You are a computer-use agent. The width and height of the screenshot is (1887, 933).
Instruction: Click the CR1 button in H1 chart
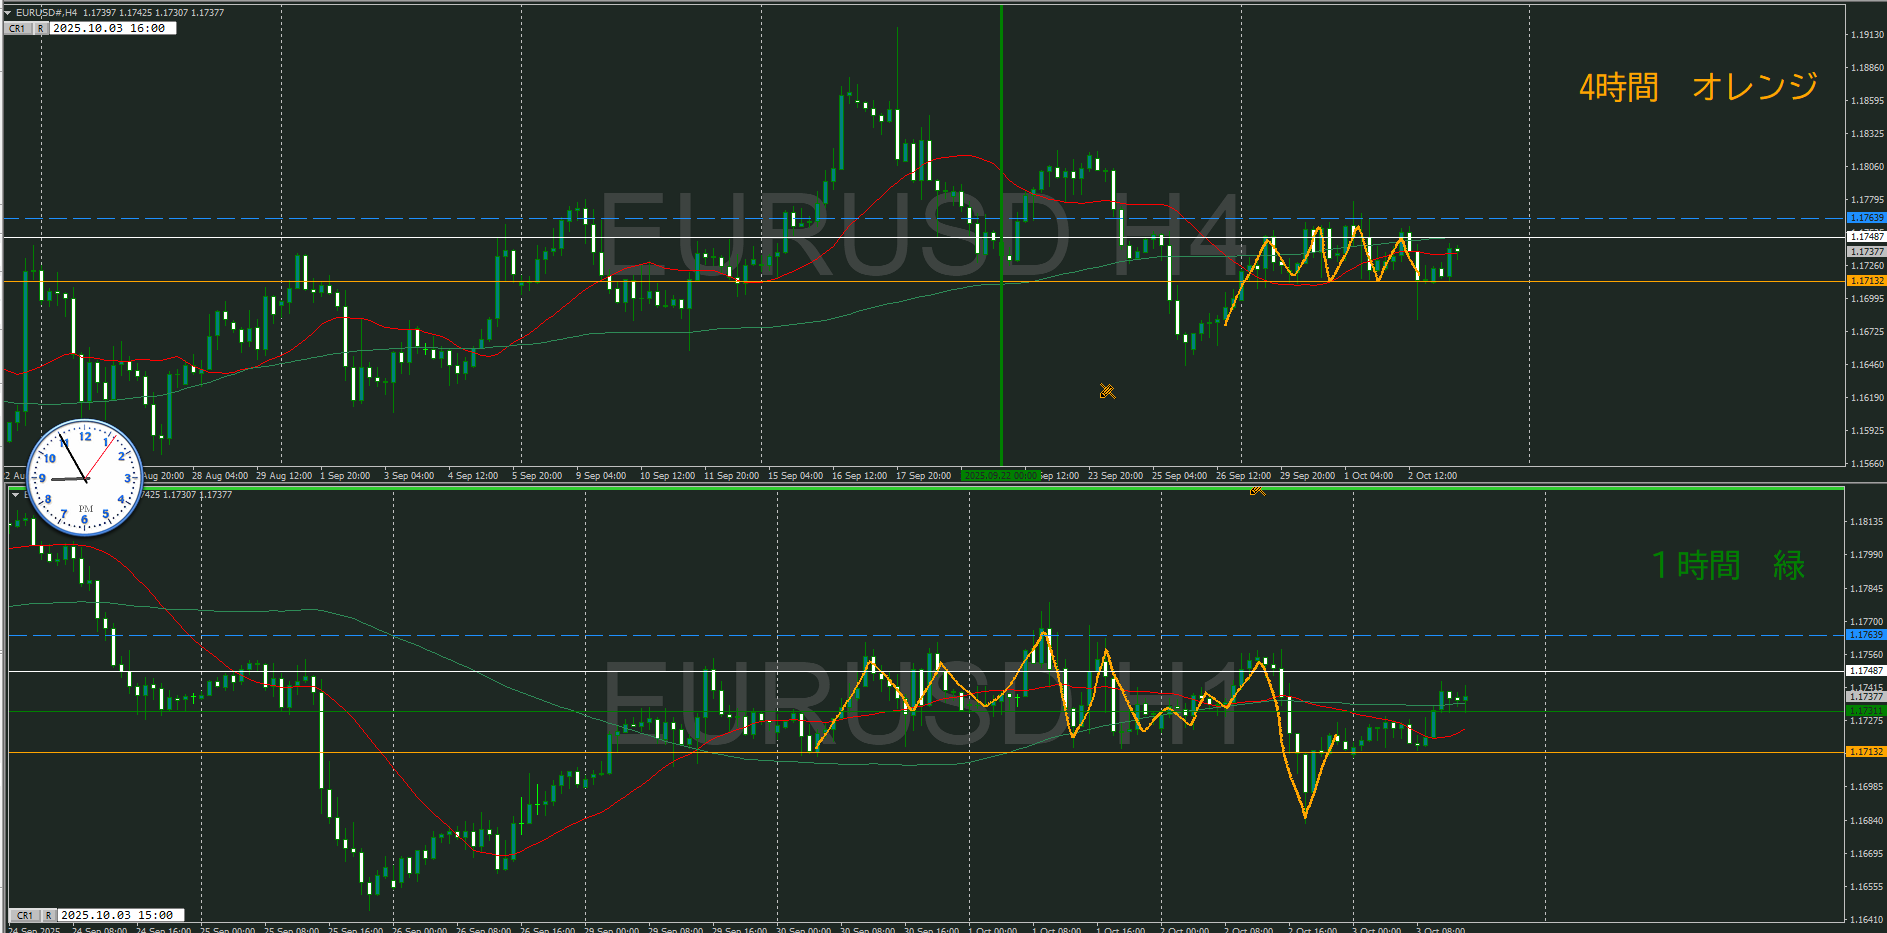(25, 915)
